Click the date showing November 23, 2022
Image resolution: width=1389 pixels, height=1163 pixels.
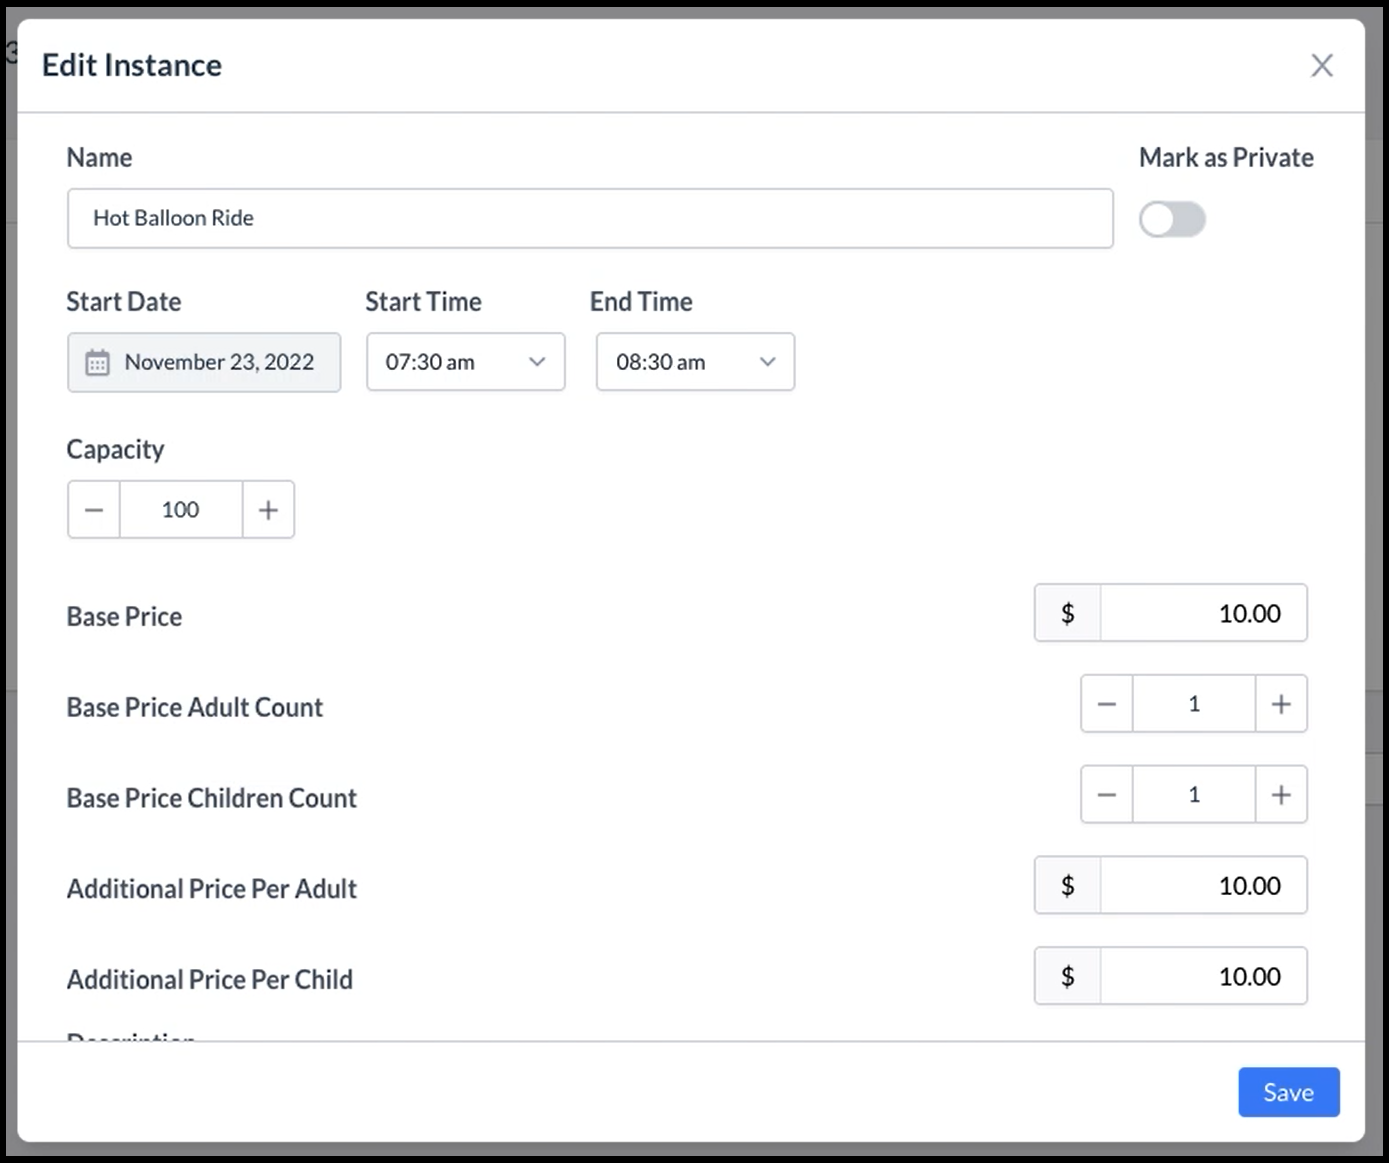click(x=219, y=362)
